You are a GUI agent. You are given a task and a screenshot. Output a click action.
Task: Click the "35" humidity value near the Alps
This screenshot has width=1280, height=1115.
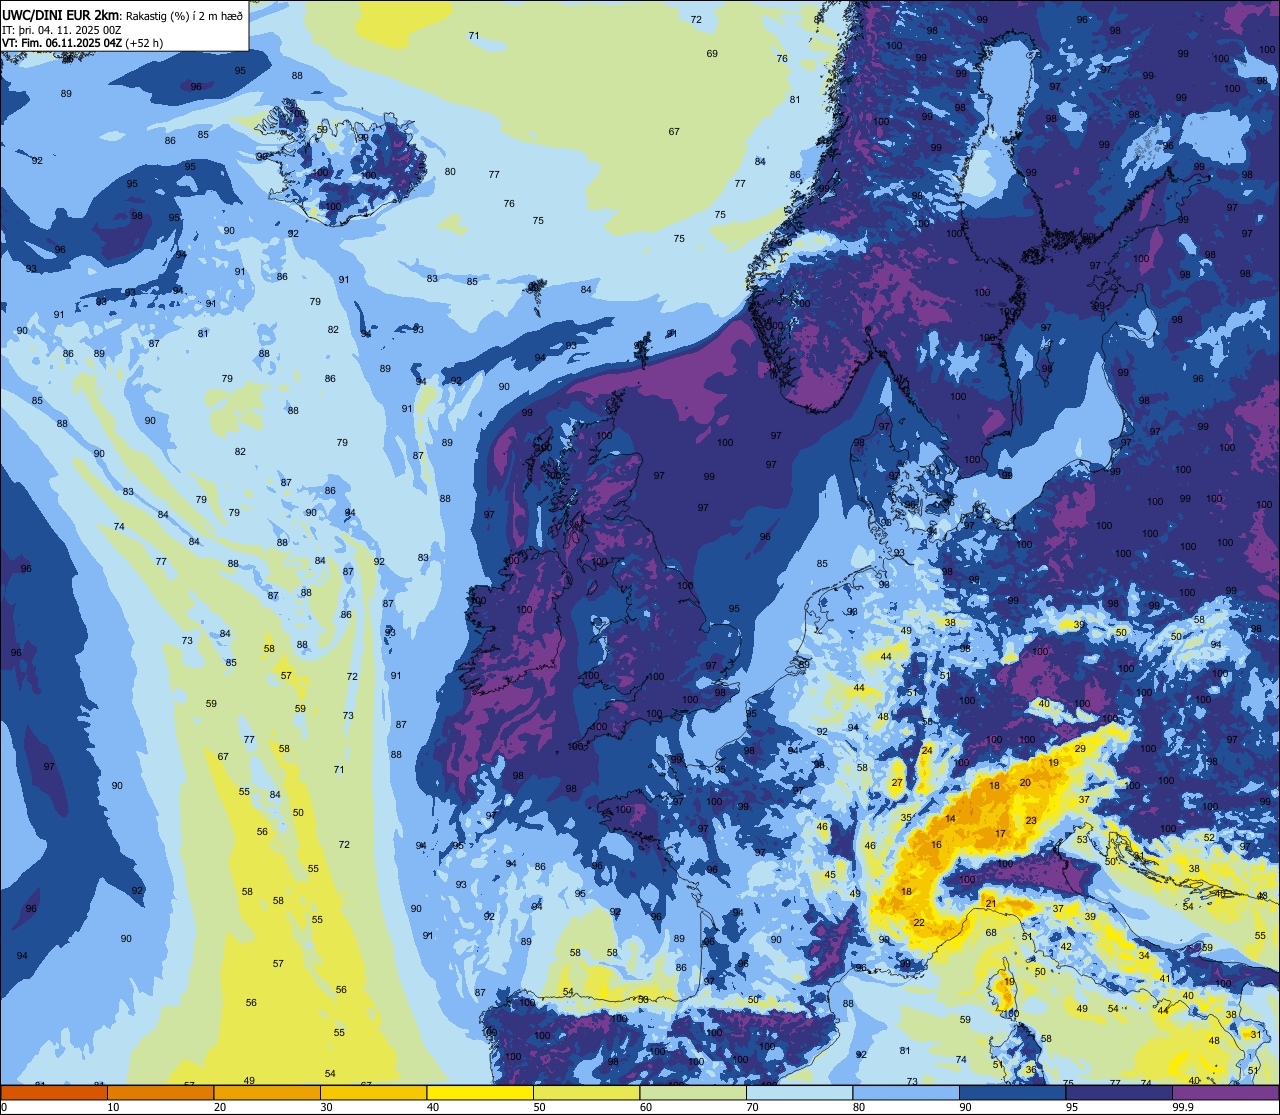tap(906, 818)
